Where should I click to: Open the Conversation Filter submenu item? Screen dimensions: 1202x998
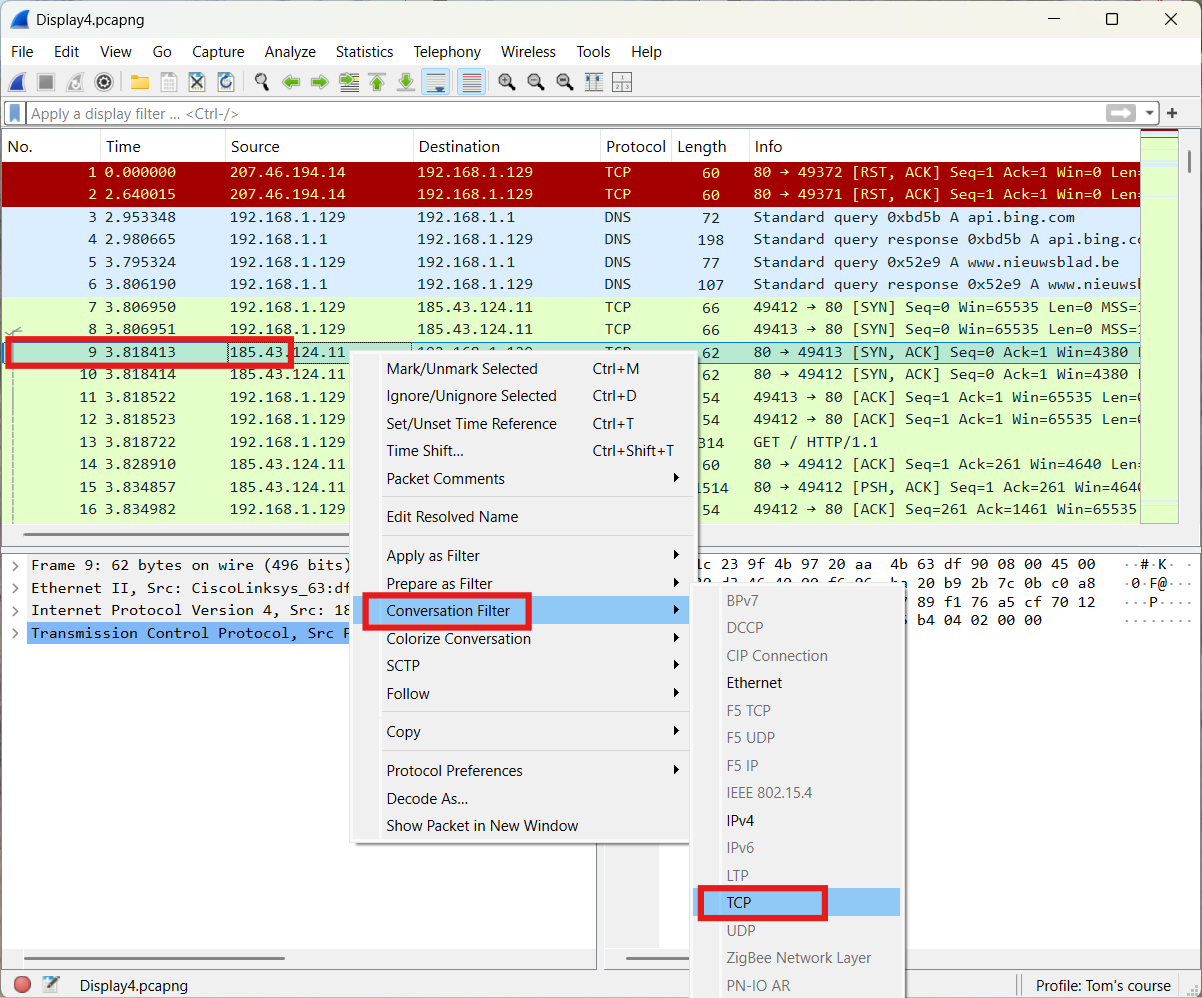520,611
